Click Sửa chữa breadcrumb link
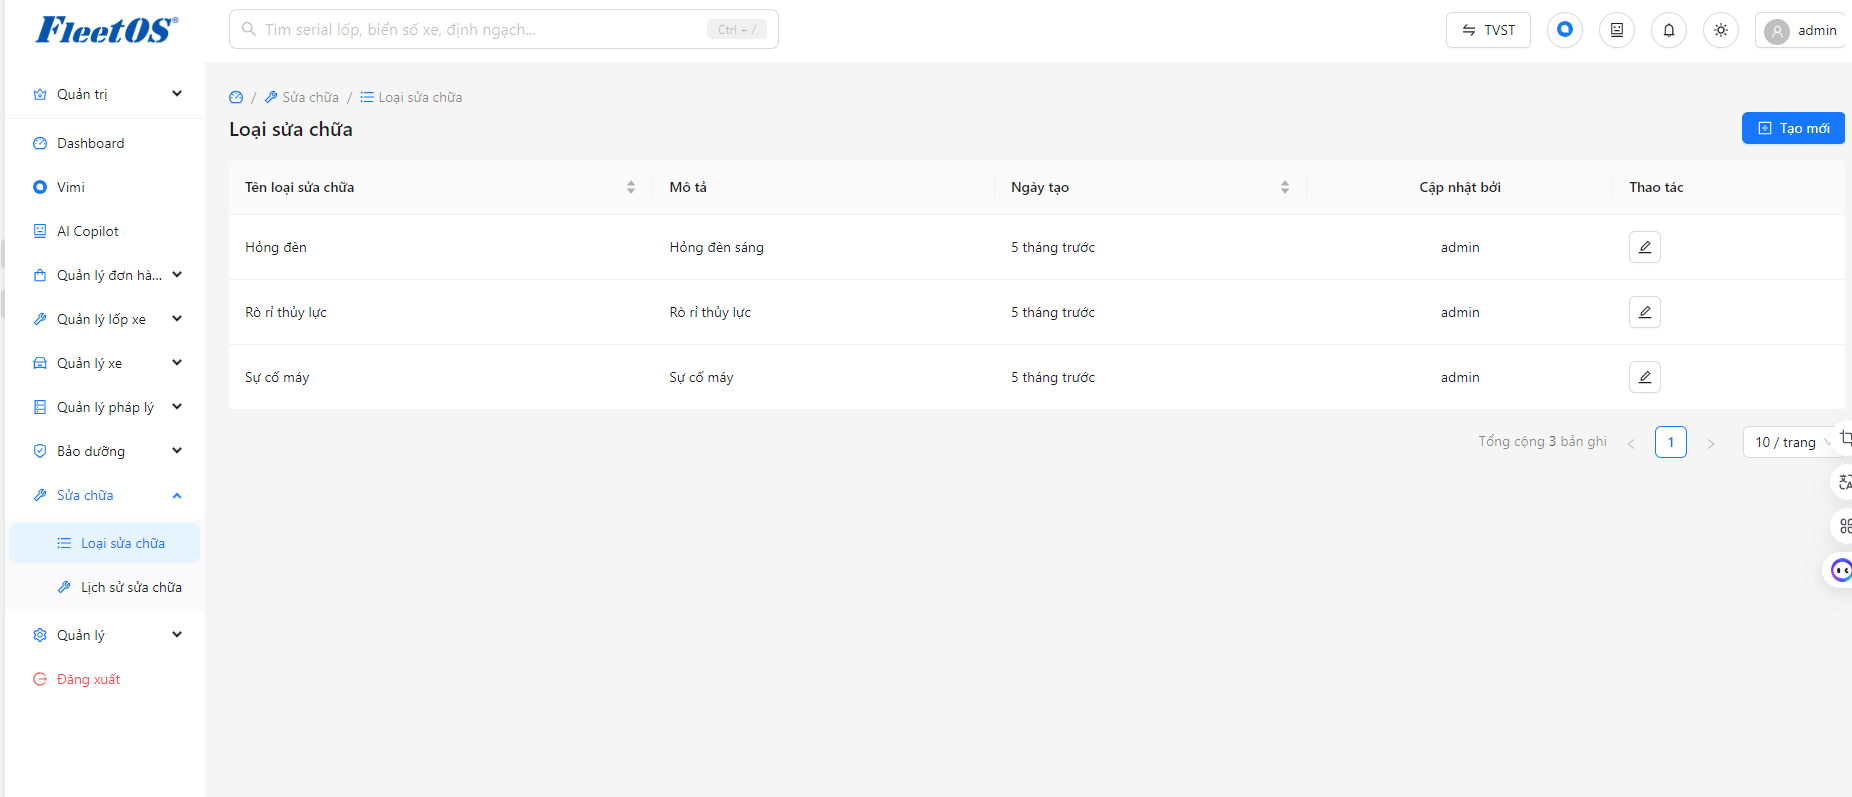This screenshot has height=797, width=1852. coord(301,97)
